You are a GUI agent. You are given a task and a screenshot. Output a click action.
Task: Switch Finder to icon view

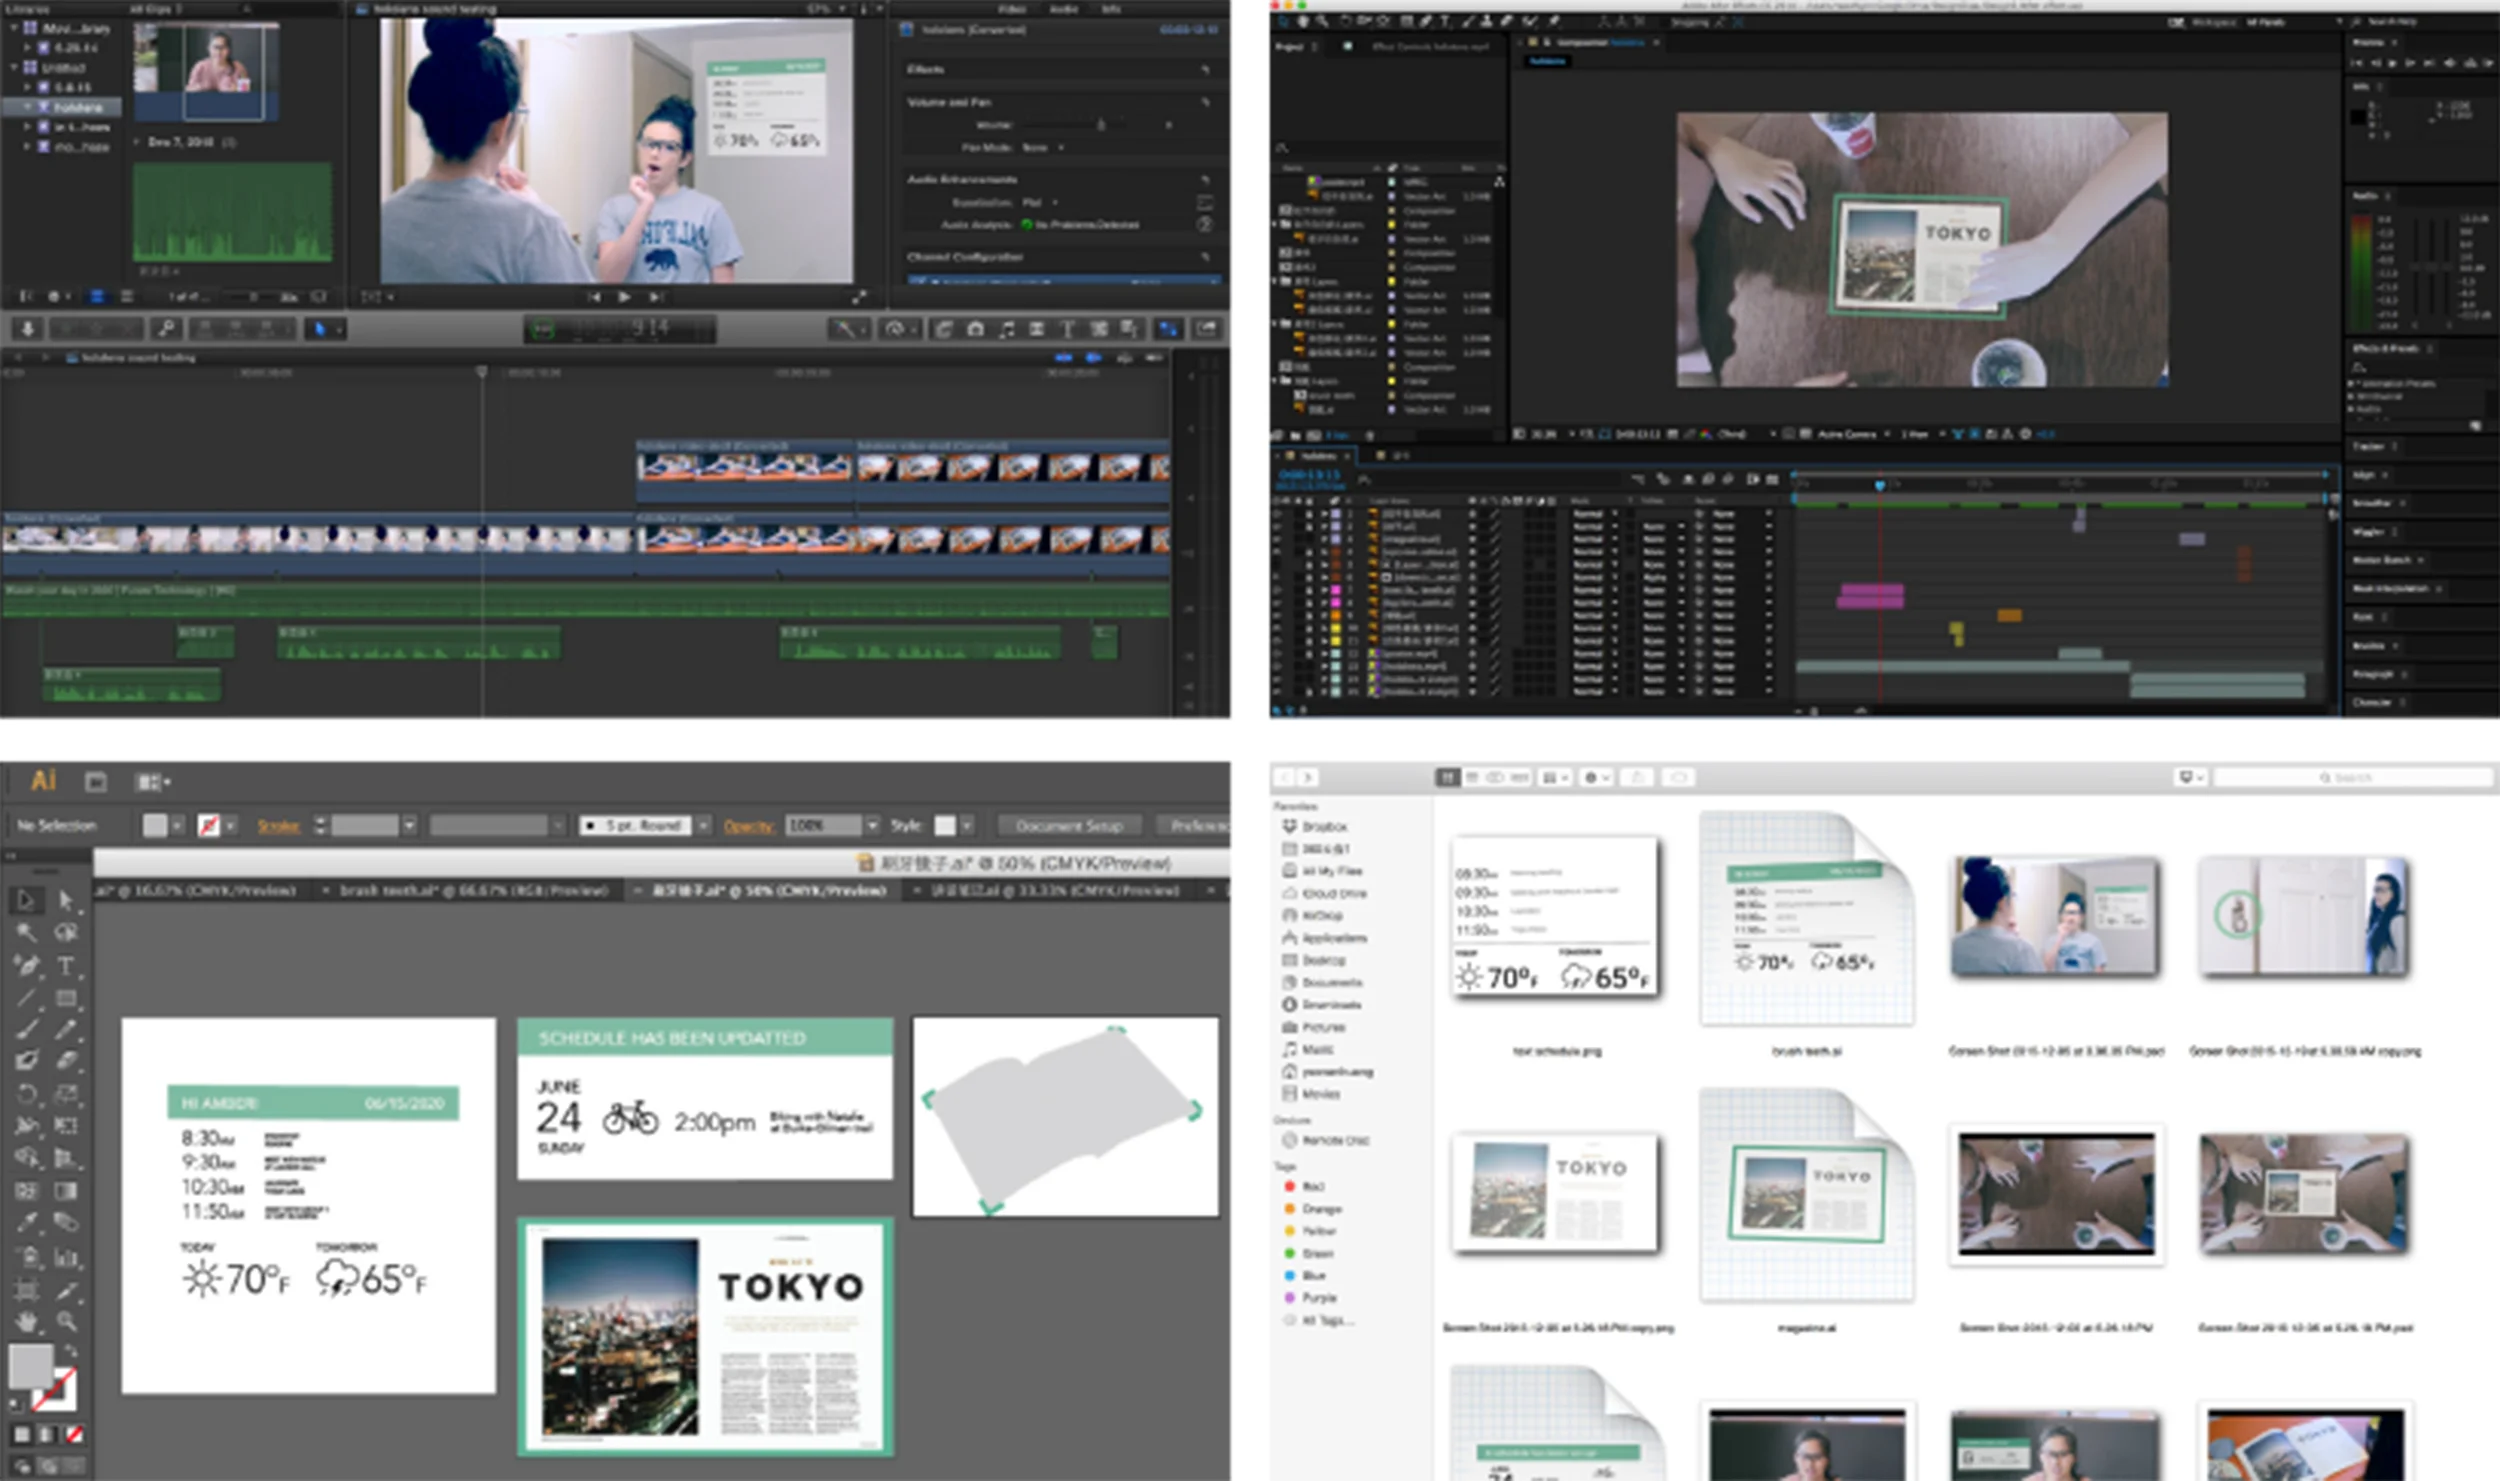[x=1447, y=777]
